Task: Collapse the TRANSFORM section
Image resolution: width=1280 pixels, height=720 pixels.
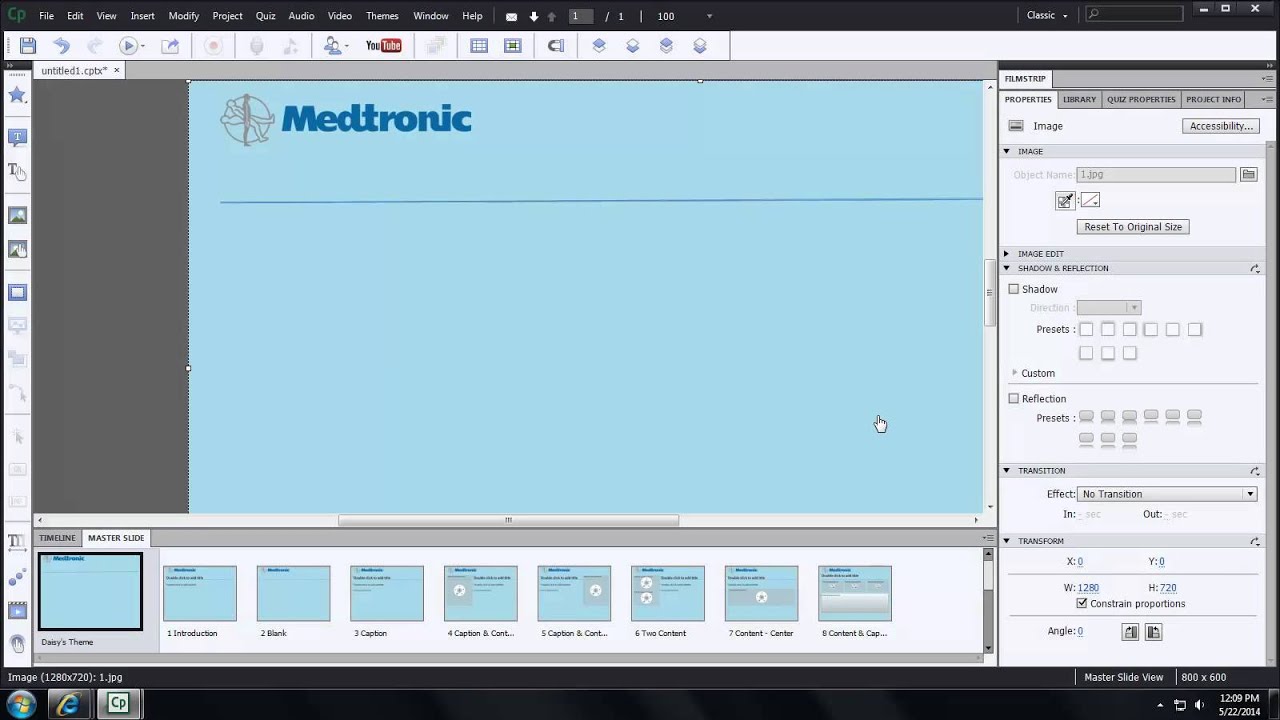Action: click(1007, 541)
